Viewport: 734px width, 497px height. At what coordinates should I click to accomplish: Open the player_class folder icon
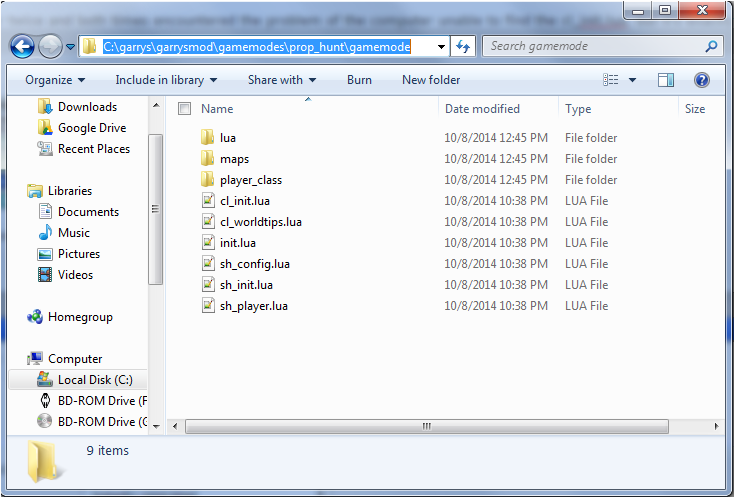point(208,180)
